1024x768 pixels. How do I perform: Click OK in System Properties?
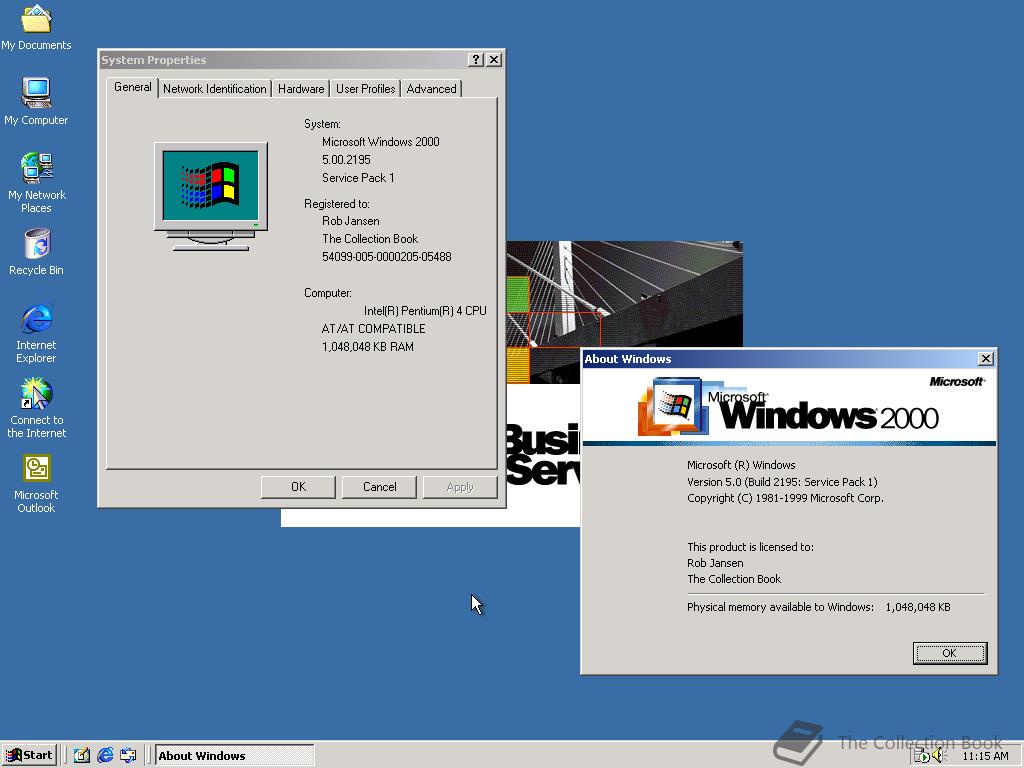[x=298, y=487]
